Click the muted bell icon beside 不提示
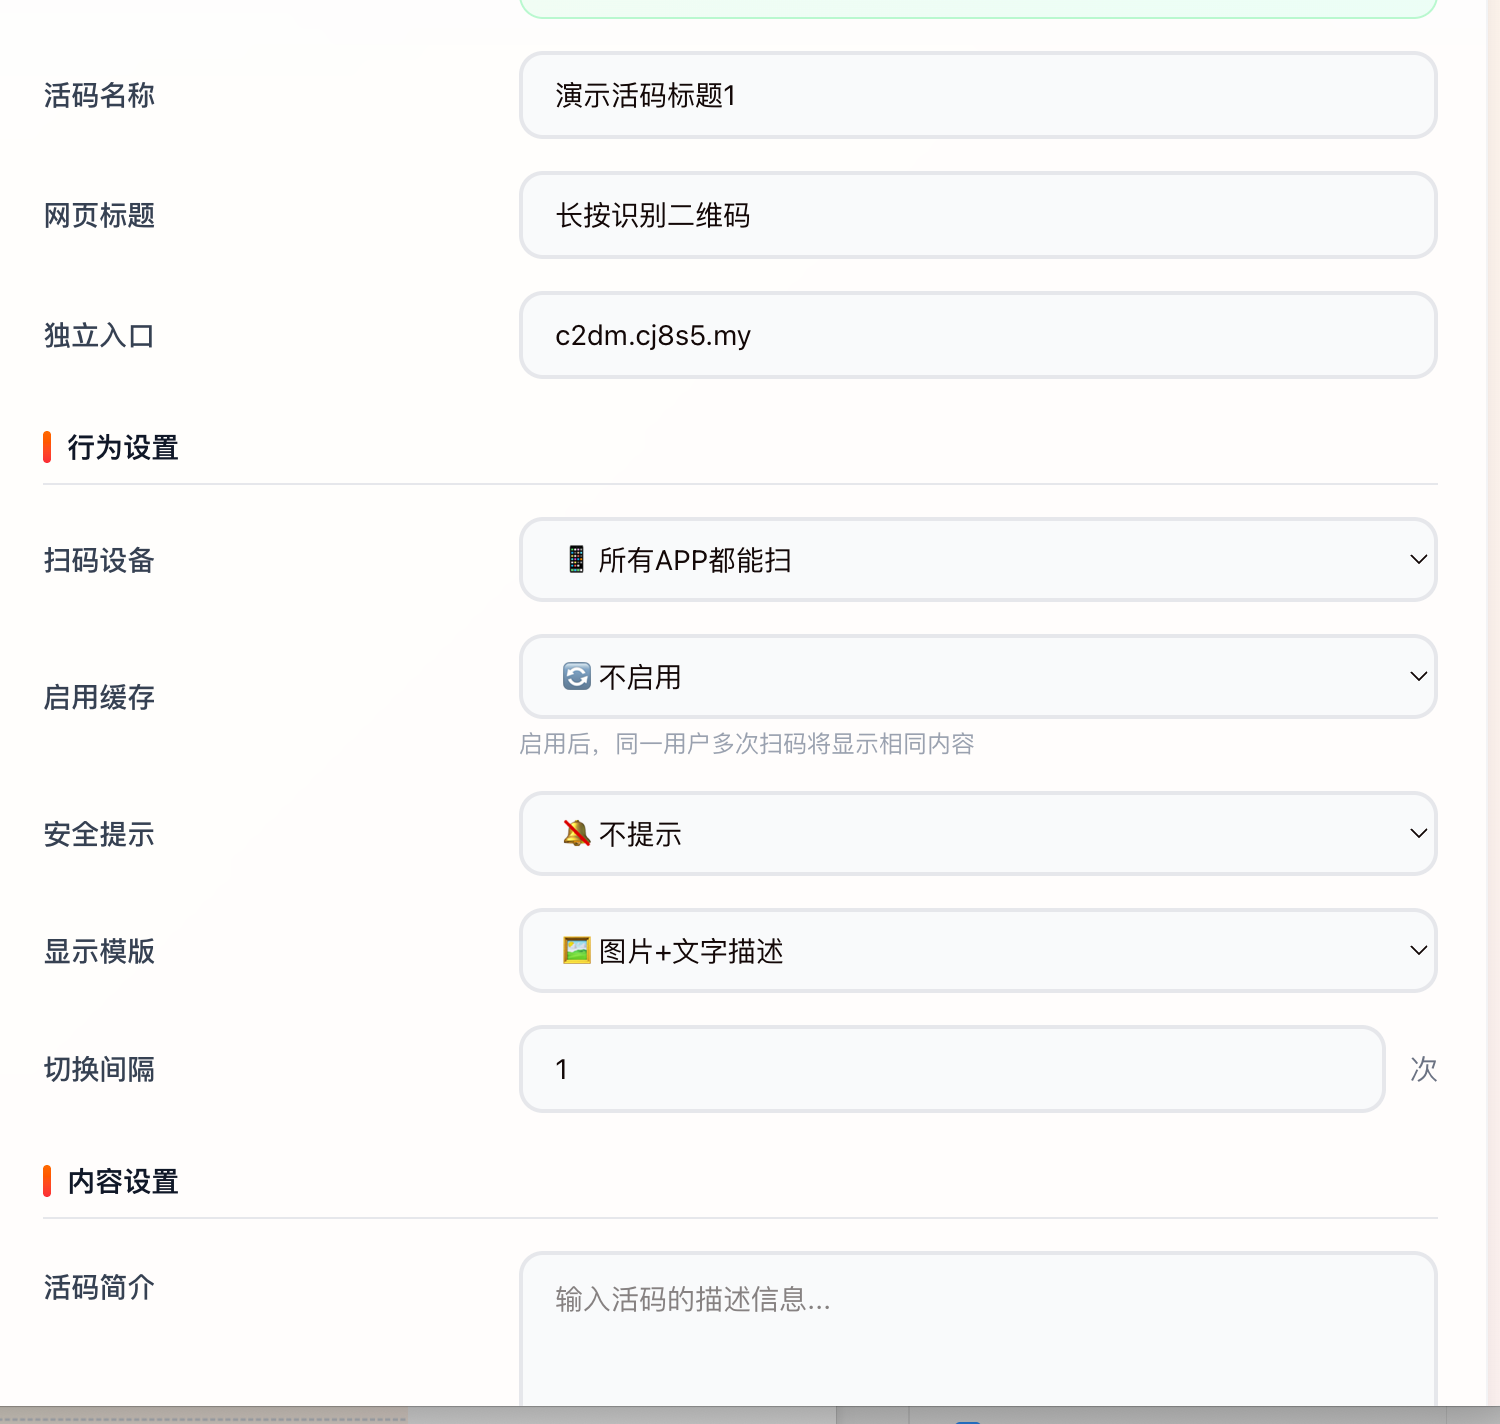 (576, 833)
